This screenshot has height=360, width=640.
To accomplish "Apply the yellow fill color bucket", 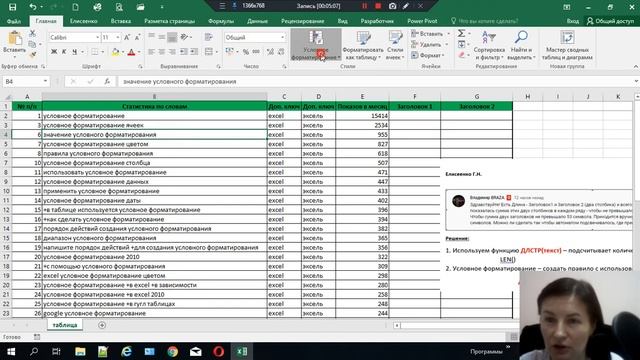I will tap(116, 52).
